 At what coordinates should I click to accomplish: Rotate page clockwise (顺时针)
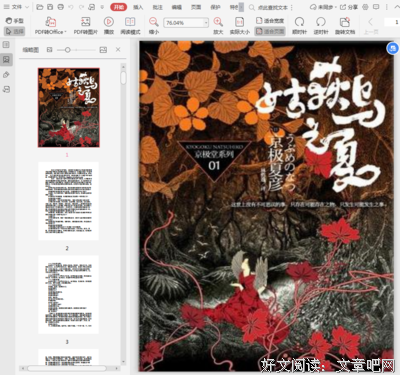pyautogui.click(x=299, y=26)
